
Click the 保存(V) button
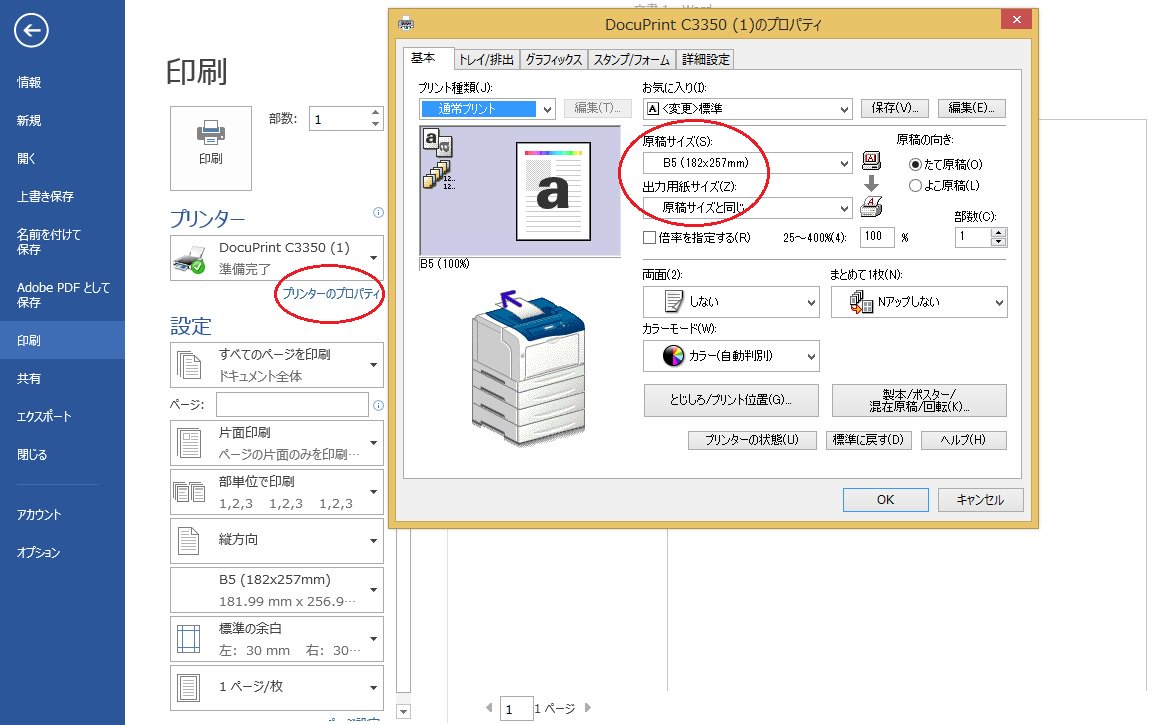(x=894, y=108)
